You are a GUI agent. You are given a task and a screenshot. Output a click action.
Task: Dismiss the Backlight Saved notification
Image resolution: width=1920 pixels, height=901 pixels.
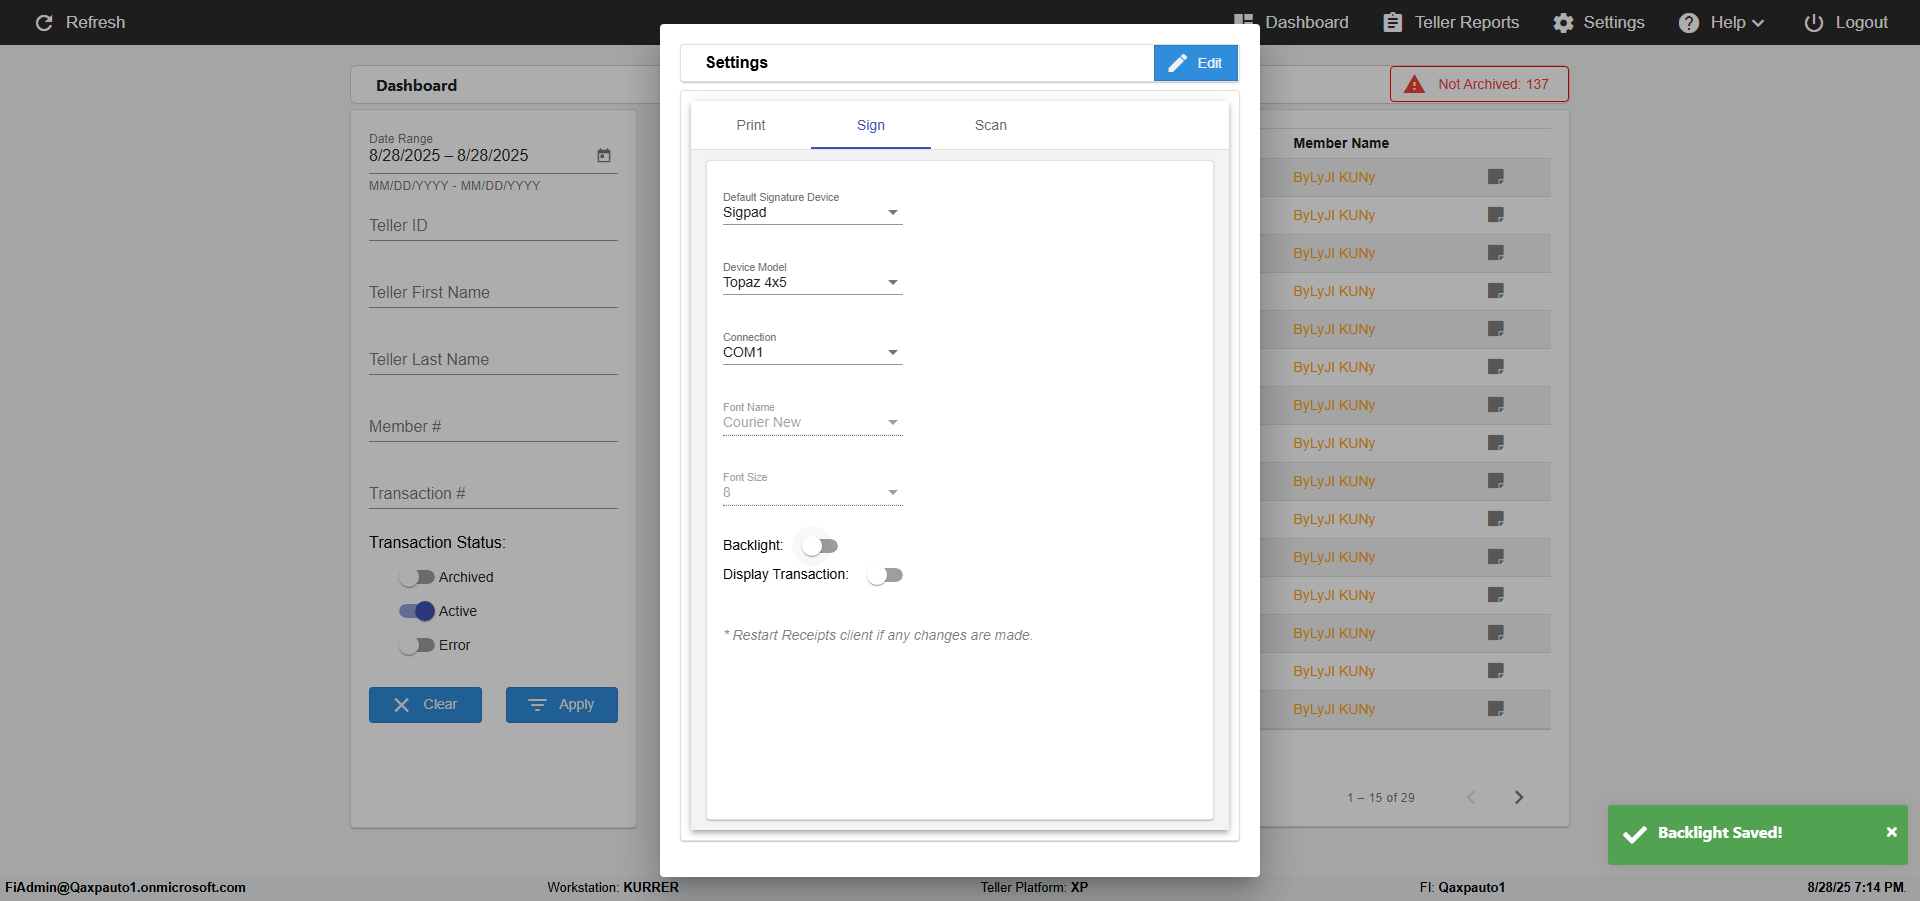point(1891,832)
